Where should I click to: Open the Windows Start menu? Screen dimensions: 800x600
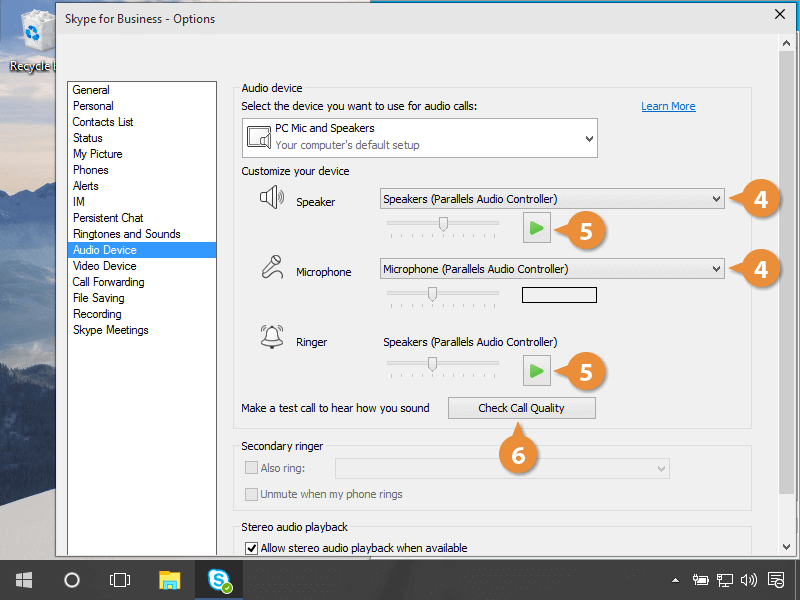click(x=24, y=580)
